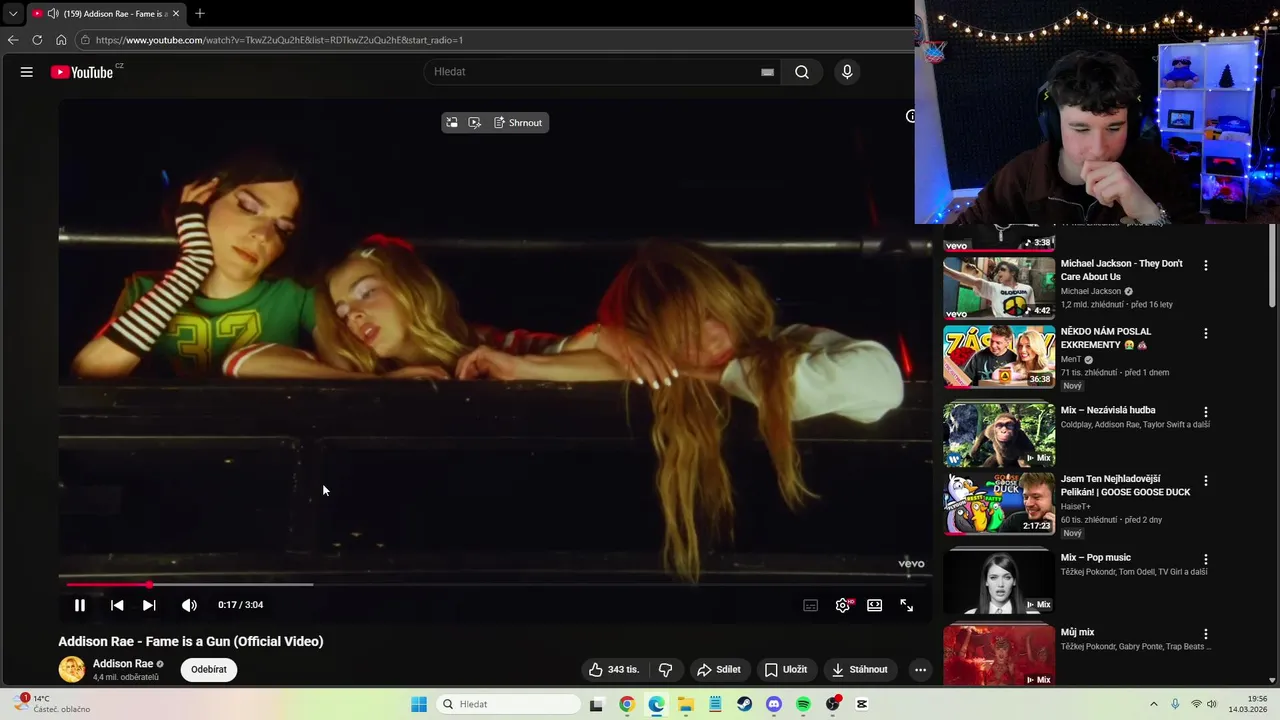Screen dimensions: 1280x720
Task: Subscribe using Odebírat button
Action: 209,670
